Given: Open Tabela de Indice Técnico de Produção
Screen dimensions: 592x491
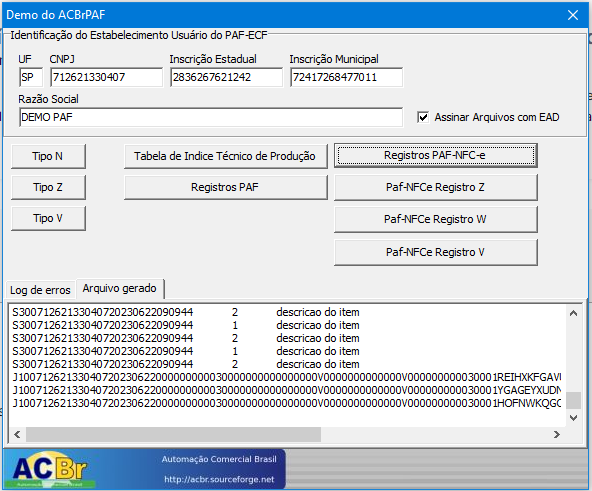Looking at the screenshot, I should 225,156.
